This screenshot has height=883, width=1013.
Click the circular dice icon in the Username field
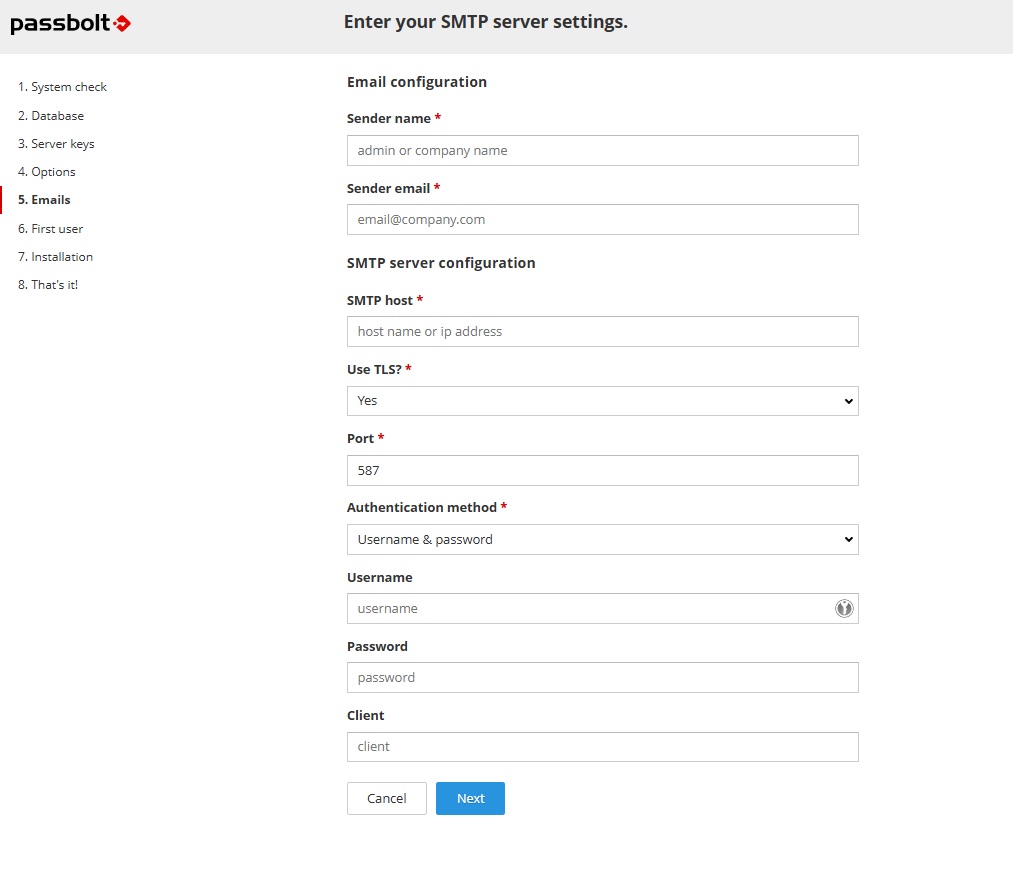click(x=843, y=607)
